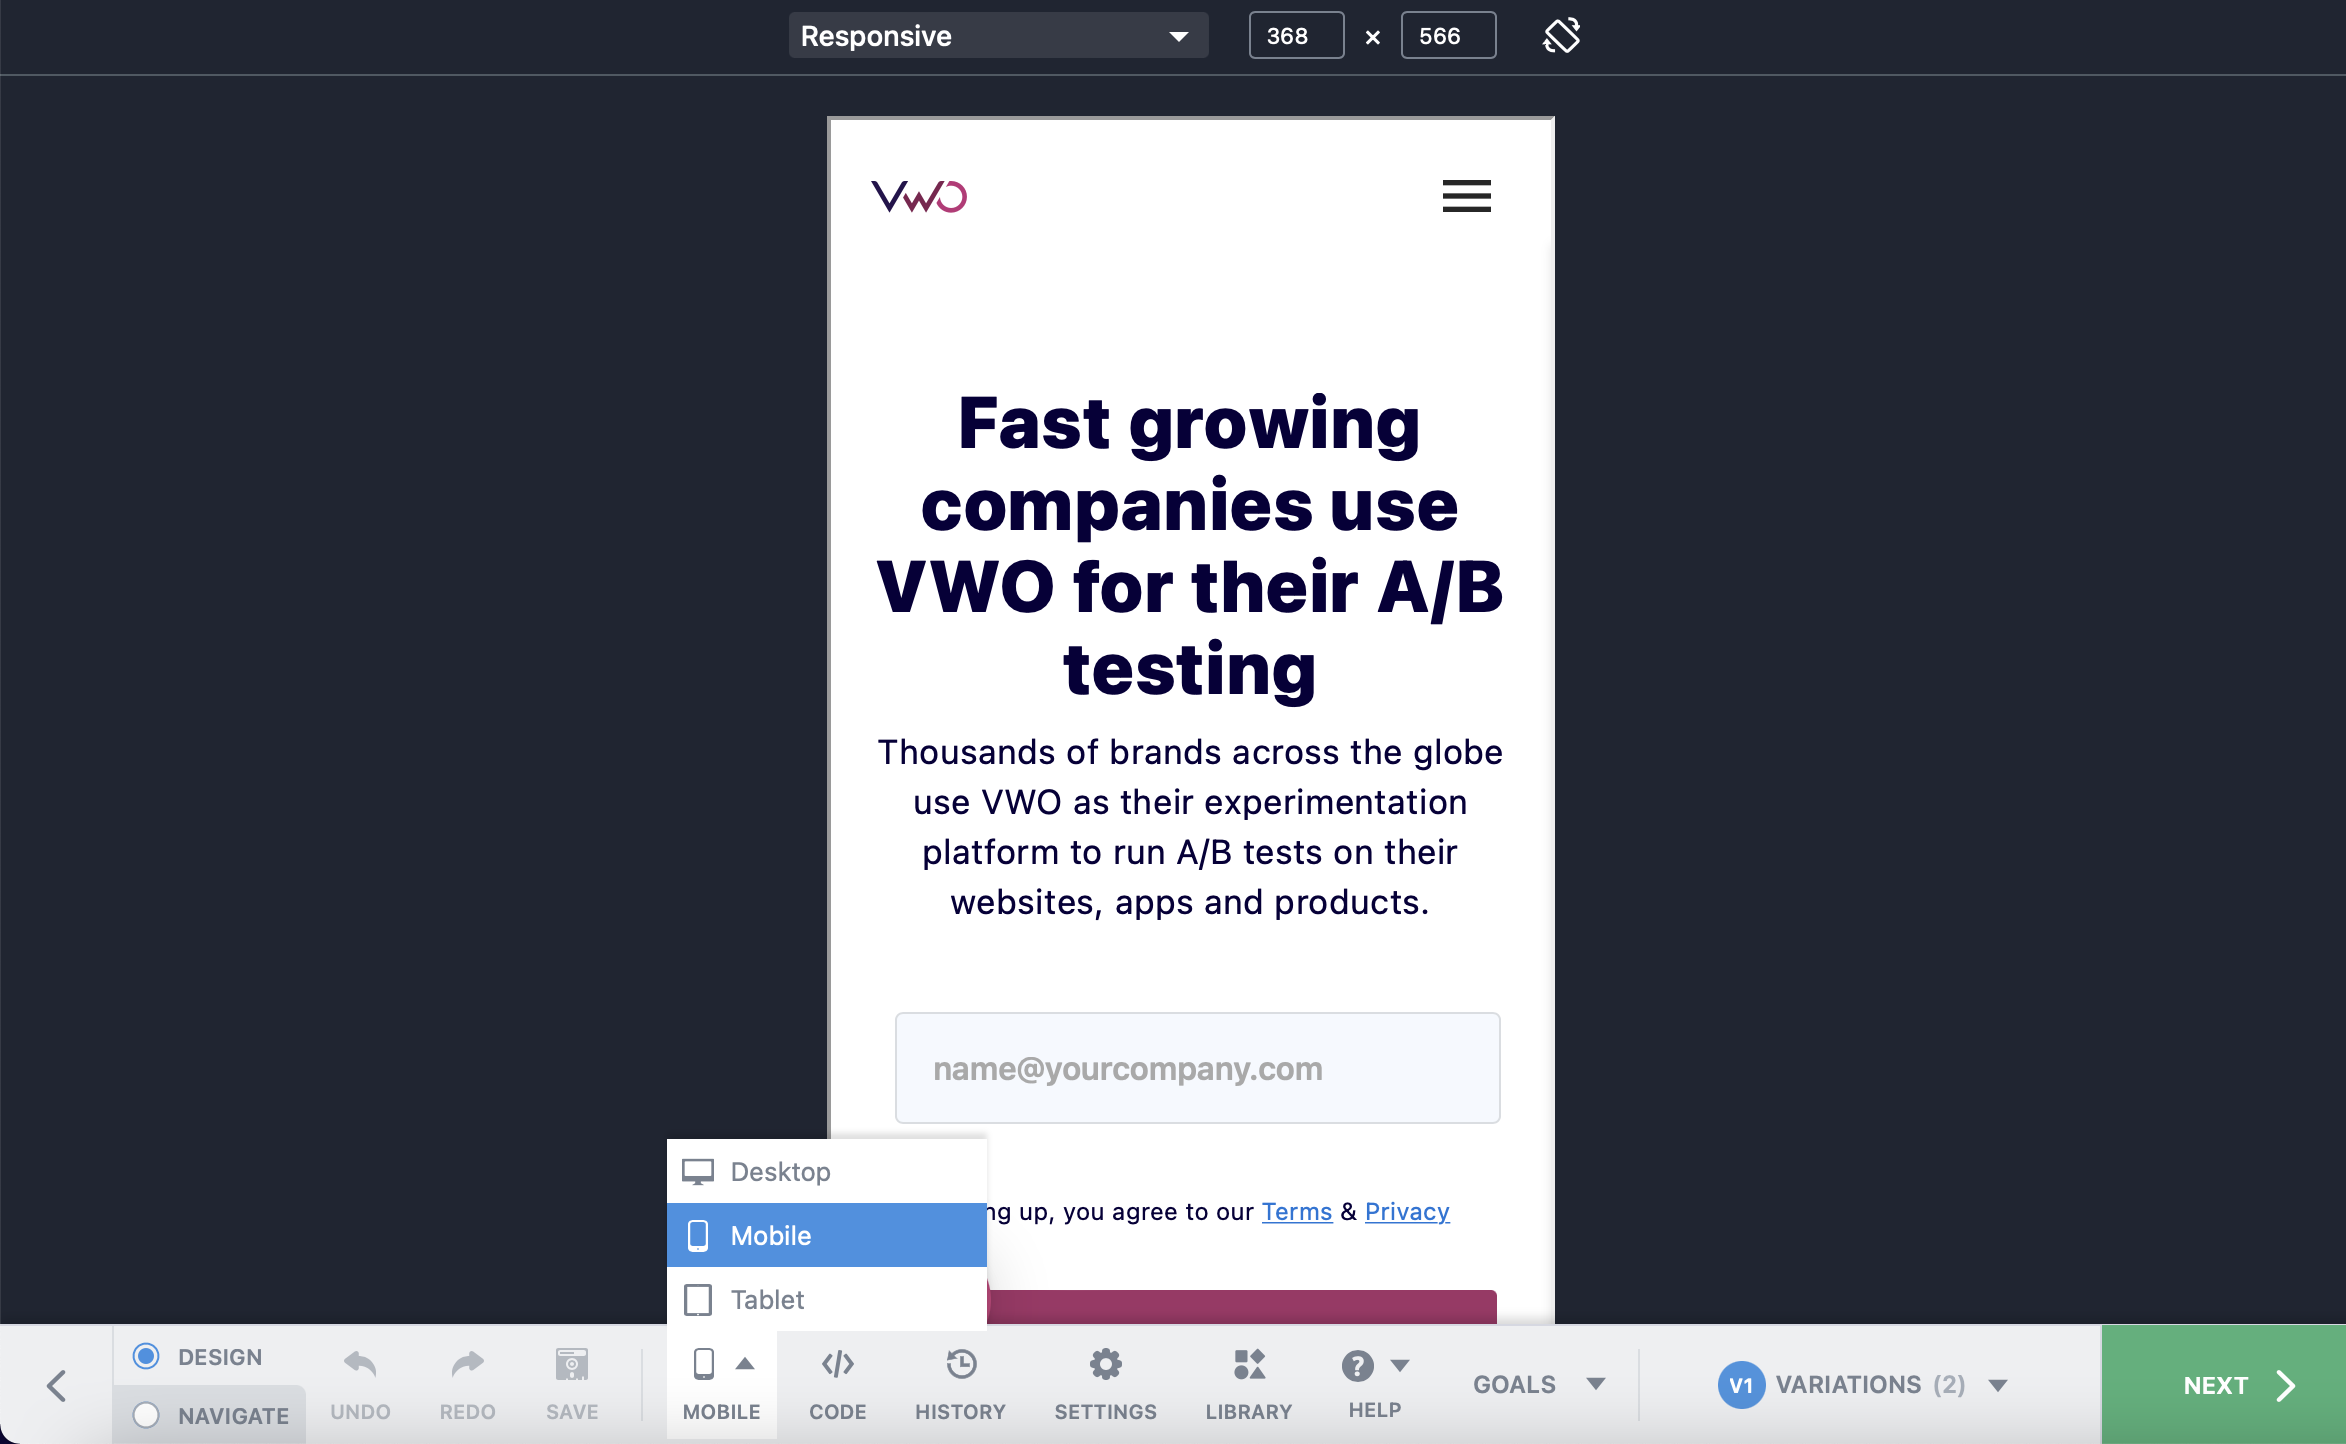Click the back chevron arrow
Image resolution: width=2346 pixels, height=1444 pixels.
[56, 1385]
